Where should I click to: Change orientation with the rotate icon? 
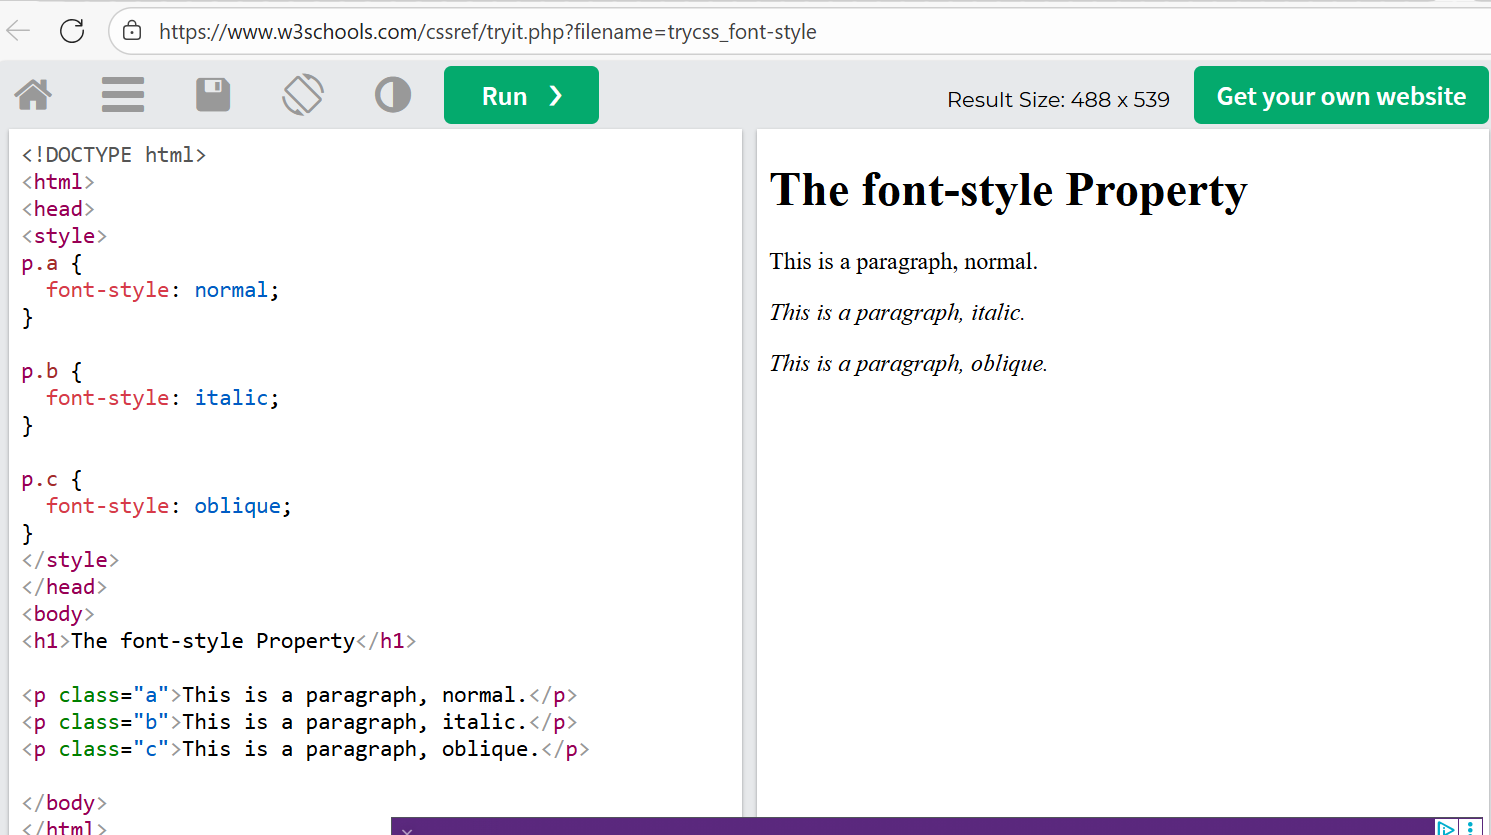(x=303, y=95)
